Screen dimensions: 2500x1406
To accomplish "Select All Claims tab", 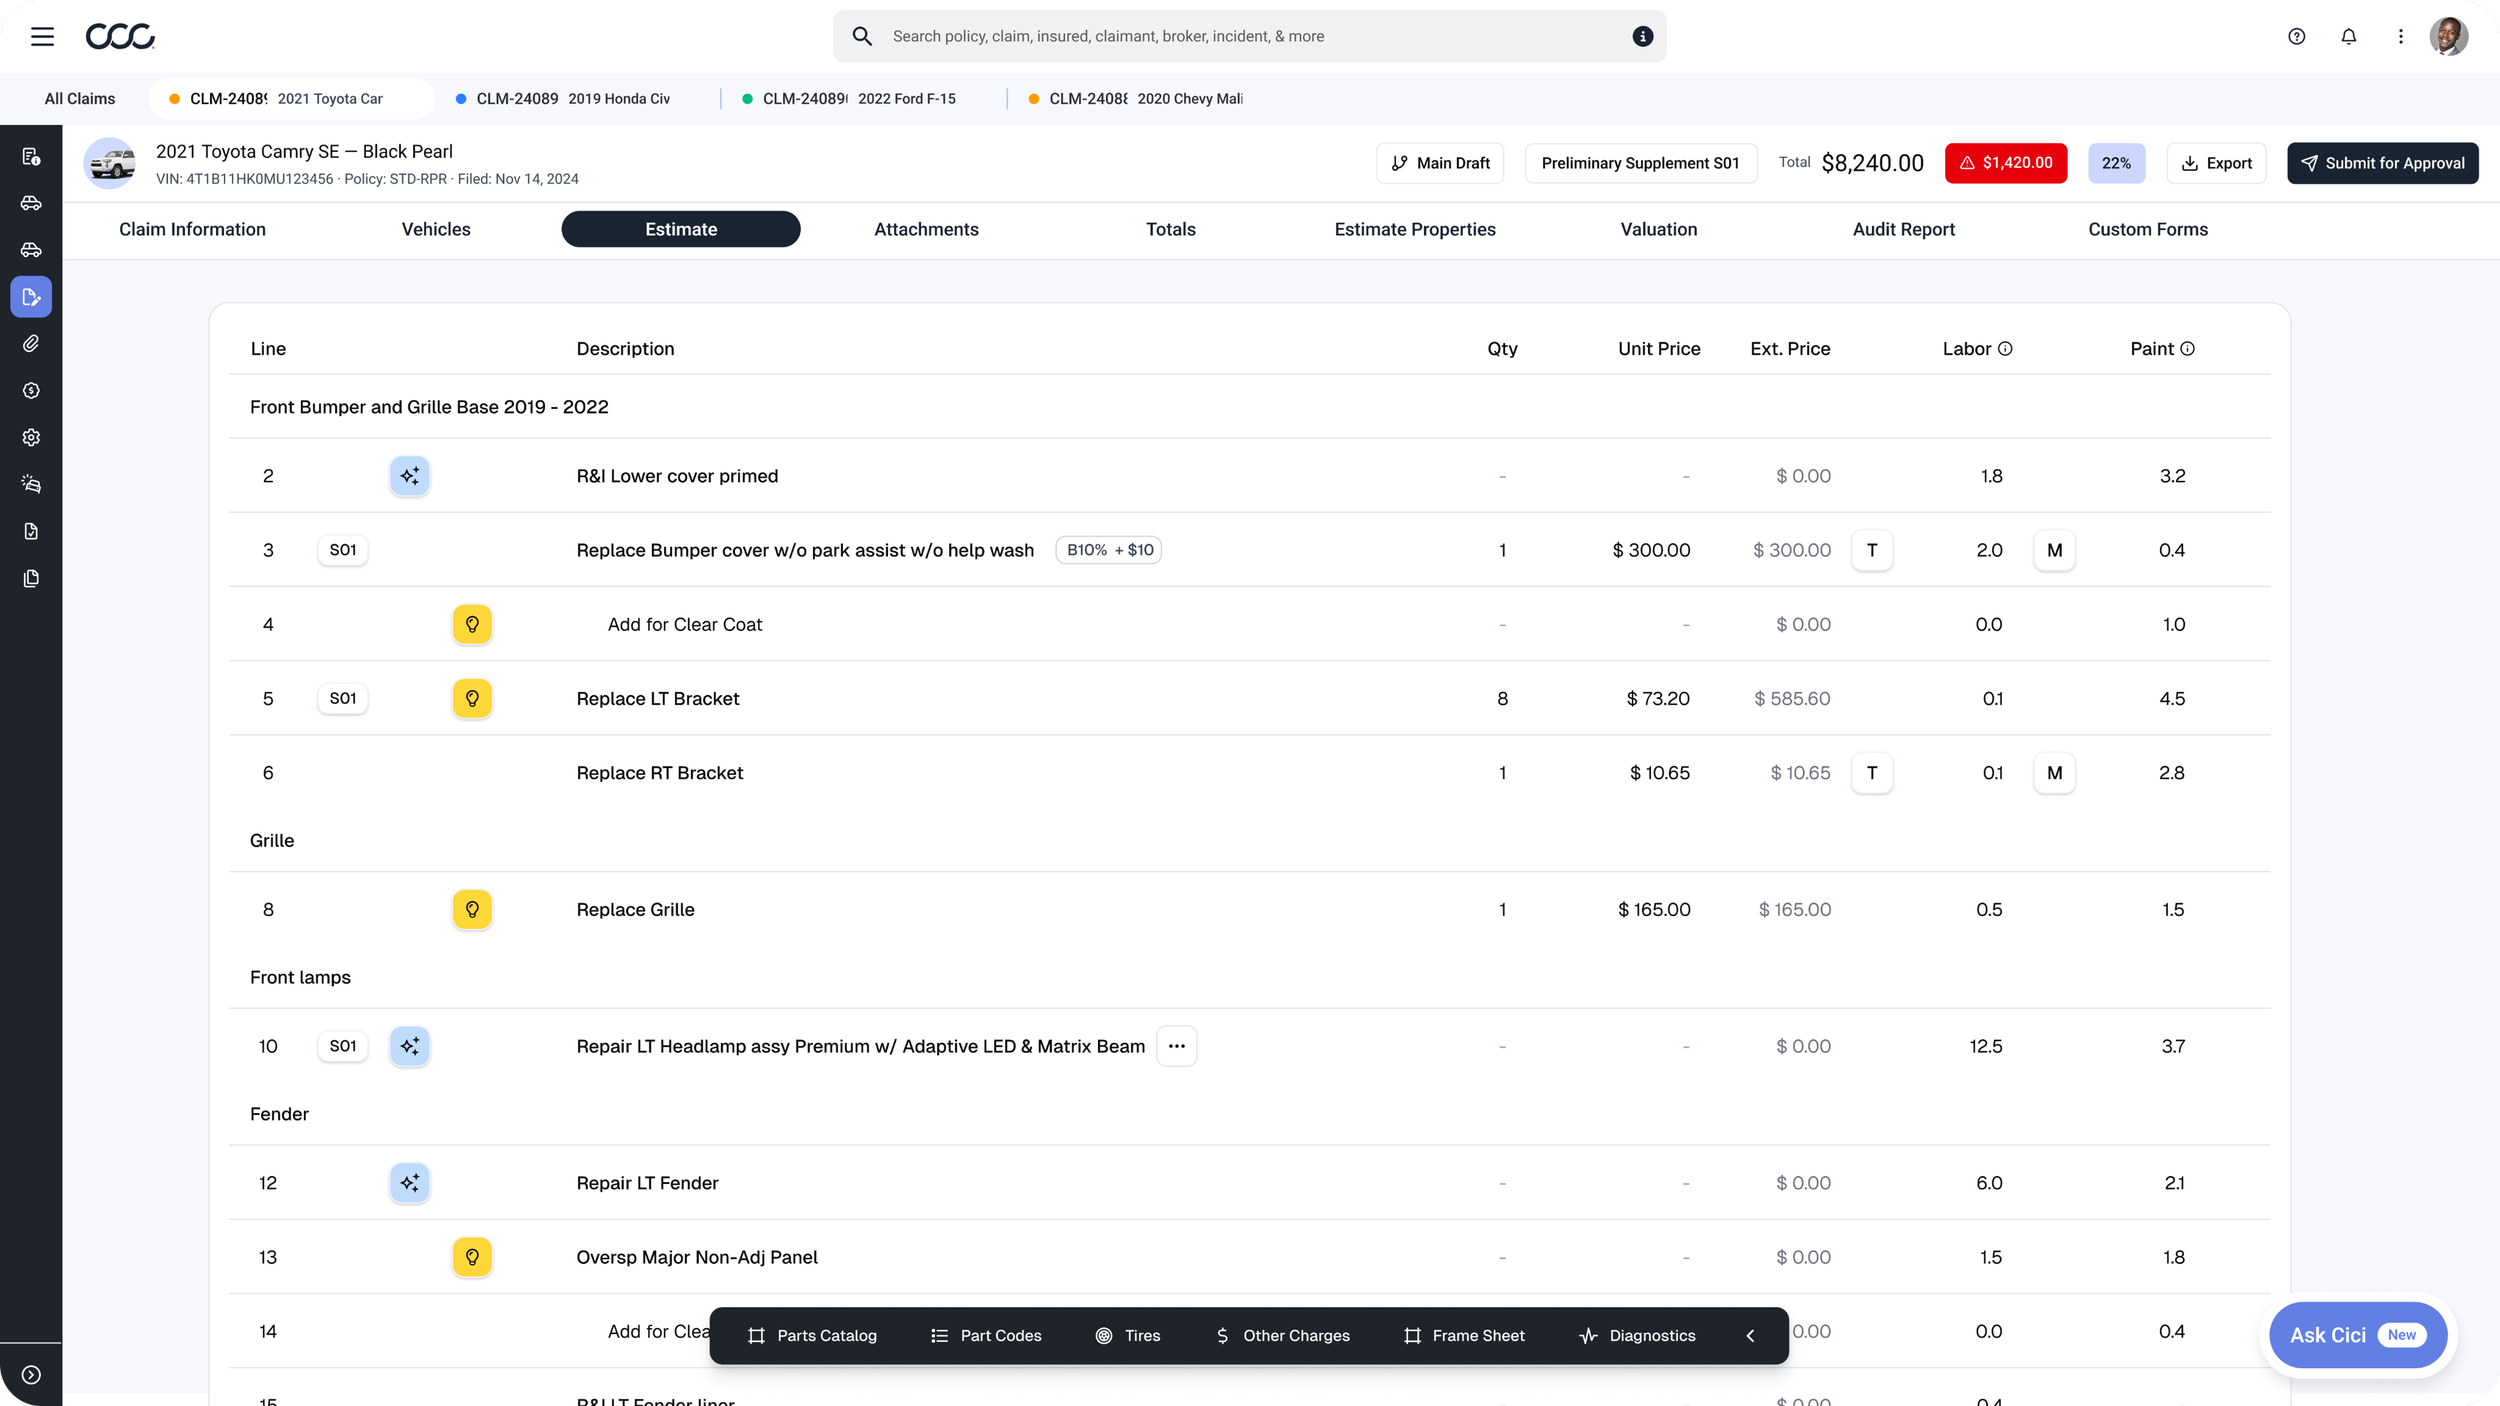I will (x=80, y=99).
